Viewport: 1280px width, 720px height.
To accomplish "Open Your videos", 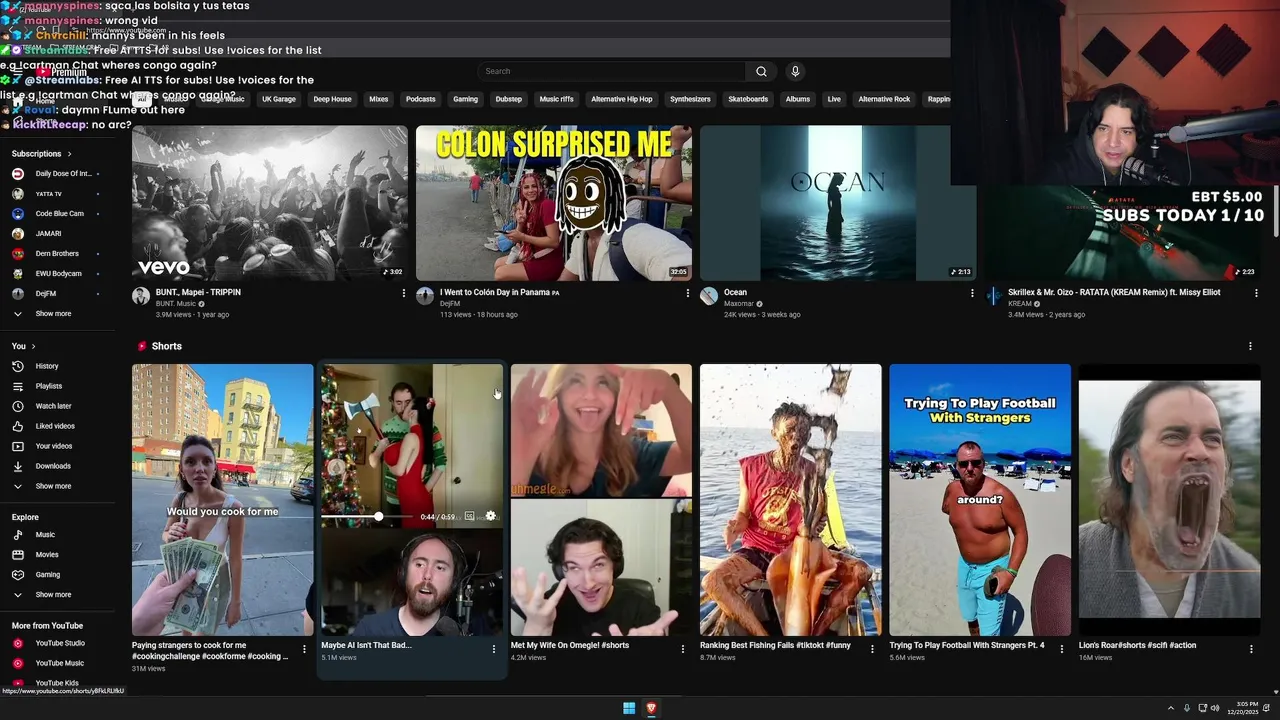I will click(54, 446).
